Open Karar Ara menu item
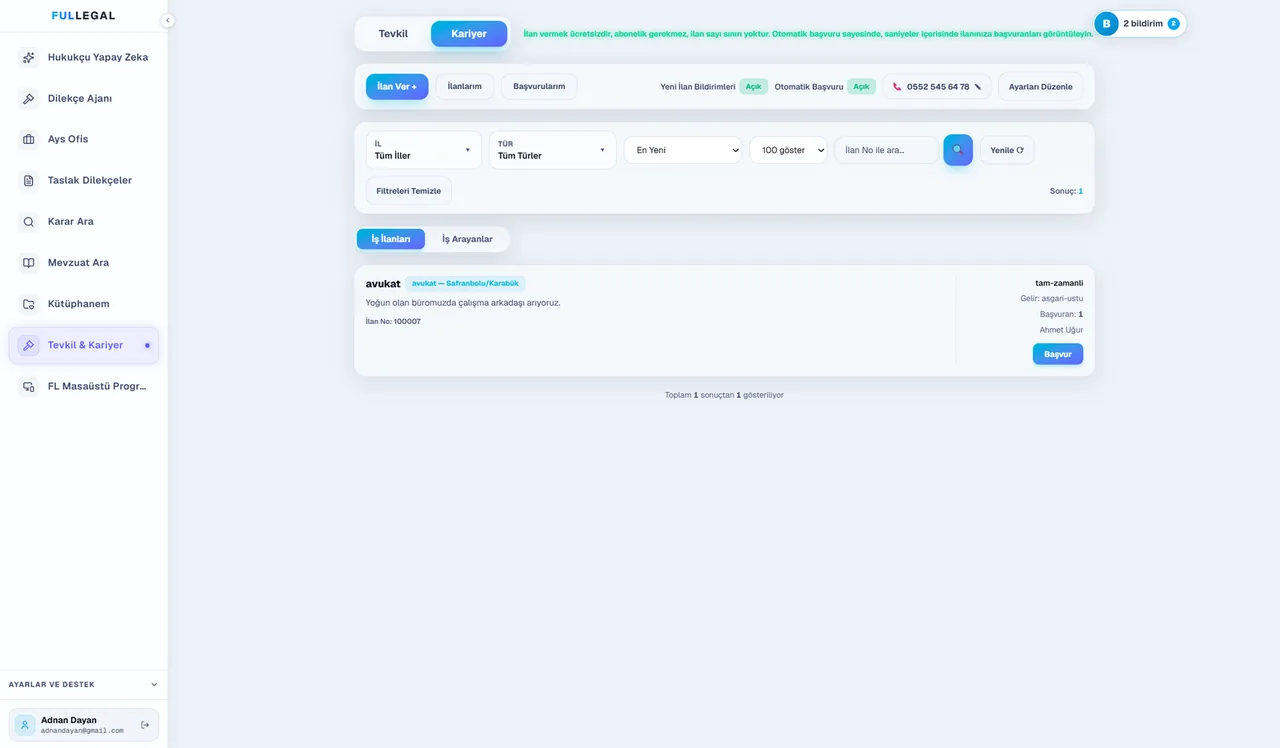This screenshot has width=1280, height=748. coord(83,221)
